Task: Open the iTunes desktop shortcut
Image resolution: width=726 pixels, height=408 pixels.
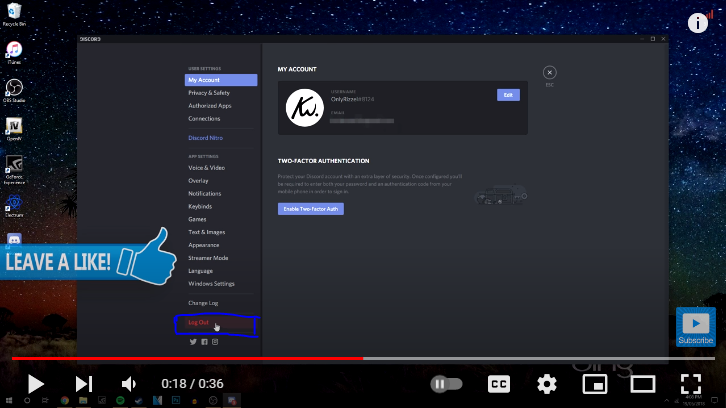Action: click(14, 52)
